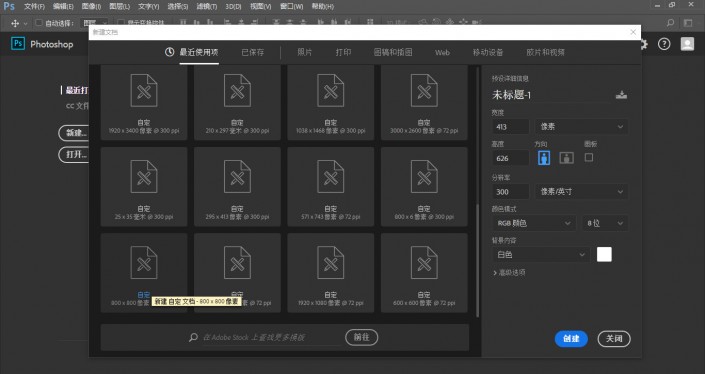This screenshot has height=374, width=705.
Task: Save document preset icon next to 未标题-1
Action: click(621, 95)
